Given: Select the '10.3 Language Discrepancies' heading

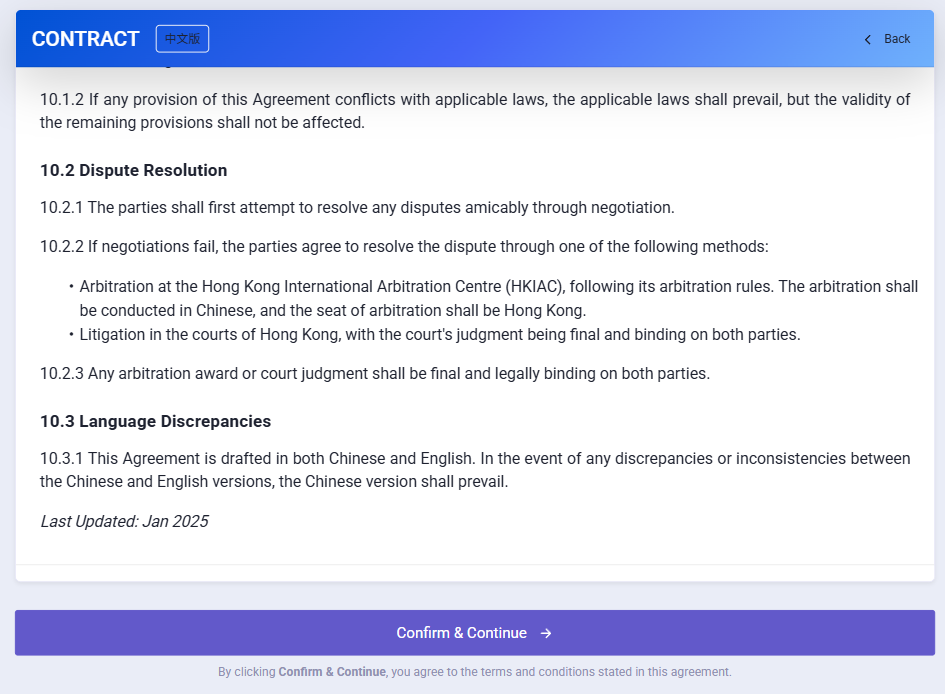Looking at the screenshot, I should coord(155,421).
